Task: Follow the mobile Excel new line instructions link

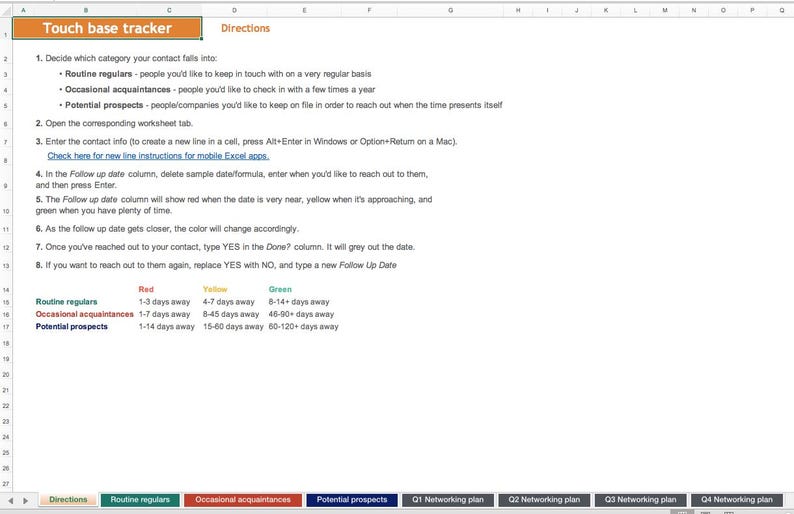Action: tap(158, 156)
